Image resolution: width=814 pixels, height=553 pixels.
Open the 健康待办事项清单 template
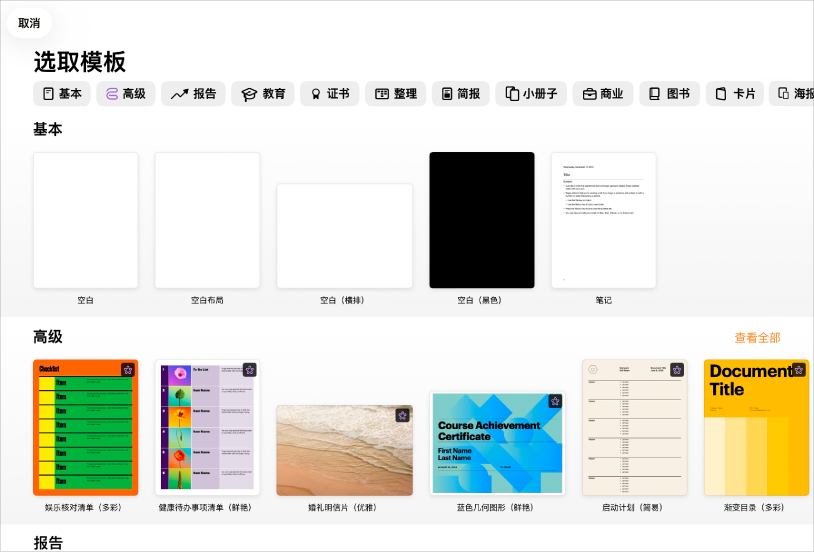coord(207,427)
